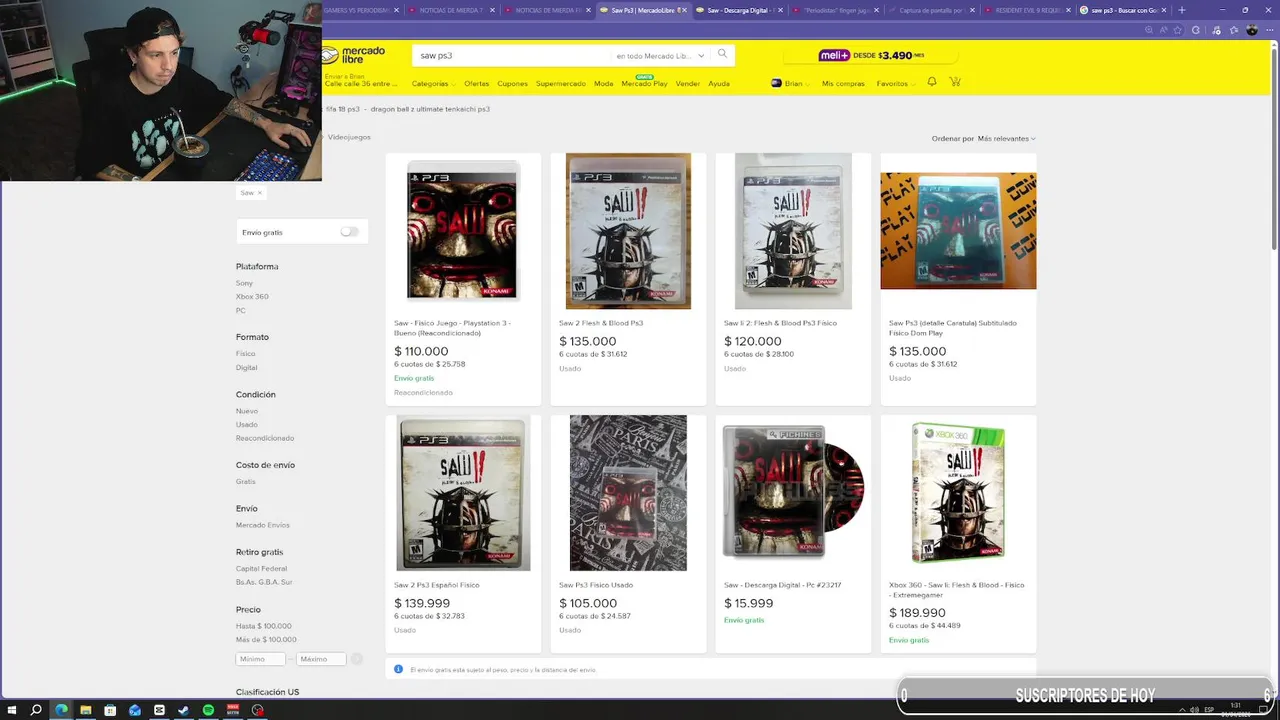
Task: Open Windows Start menu
Action: pyautogui.click(x=11, y=710)
